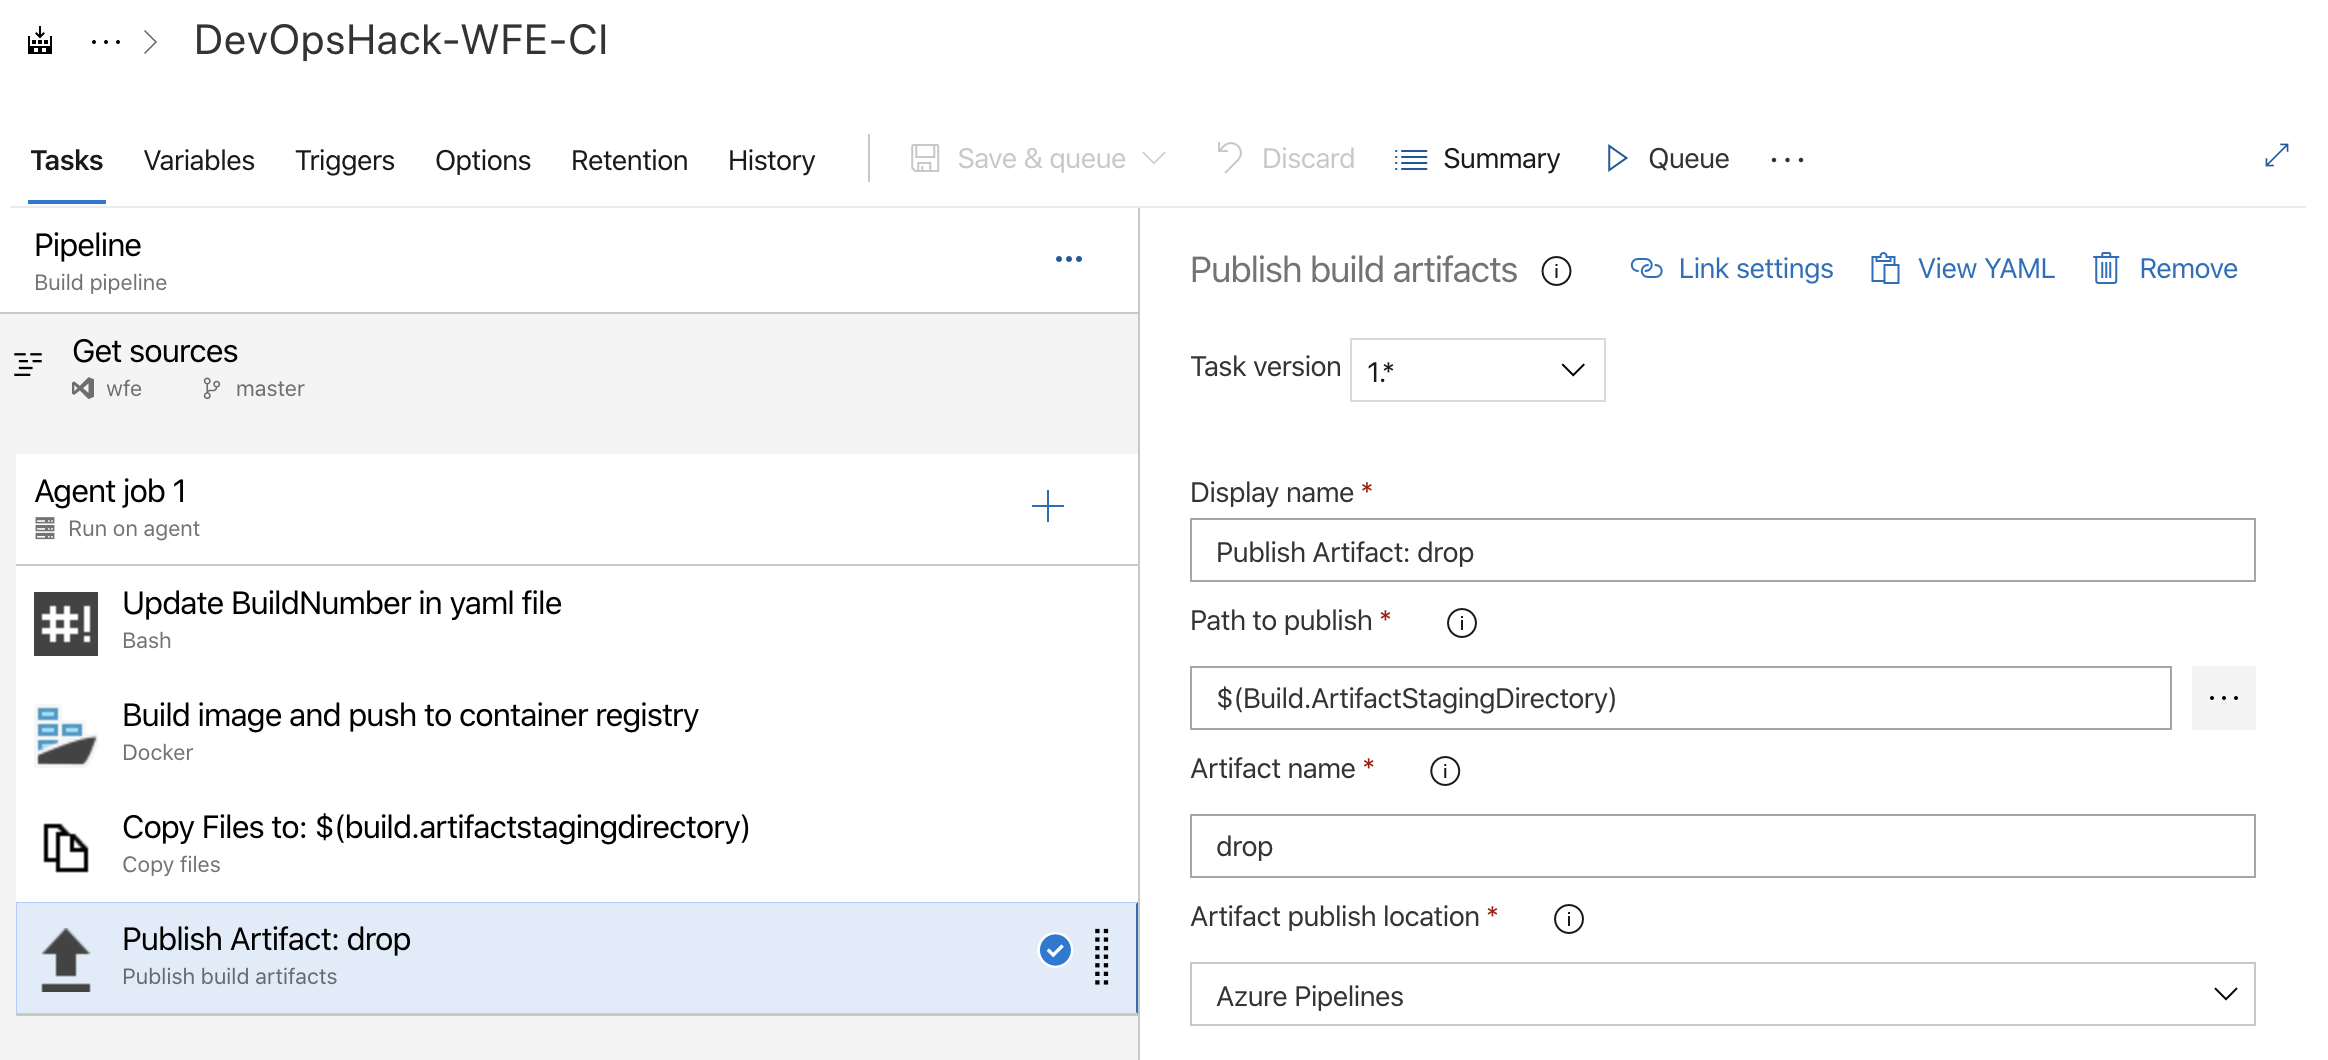This screenshot has height=1060, width=2328.
Task: Show Path to publish info tooltip
Action: pos(1462,623)
